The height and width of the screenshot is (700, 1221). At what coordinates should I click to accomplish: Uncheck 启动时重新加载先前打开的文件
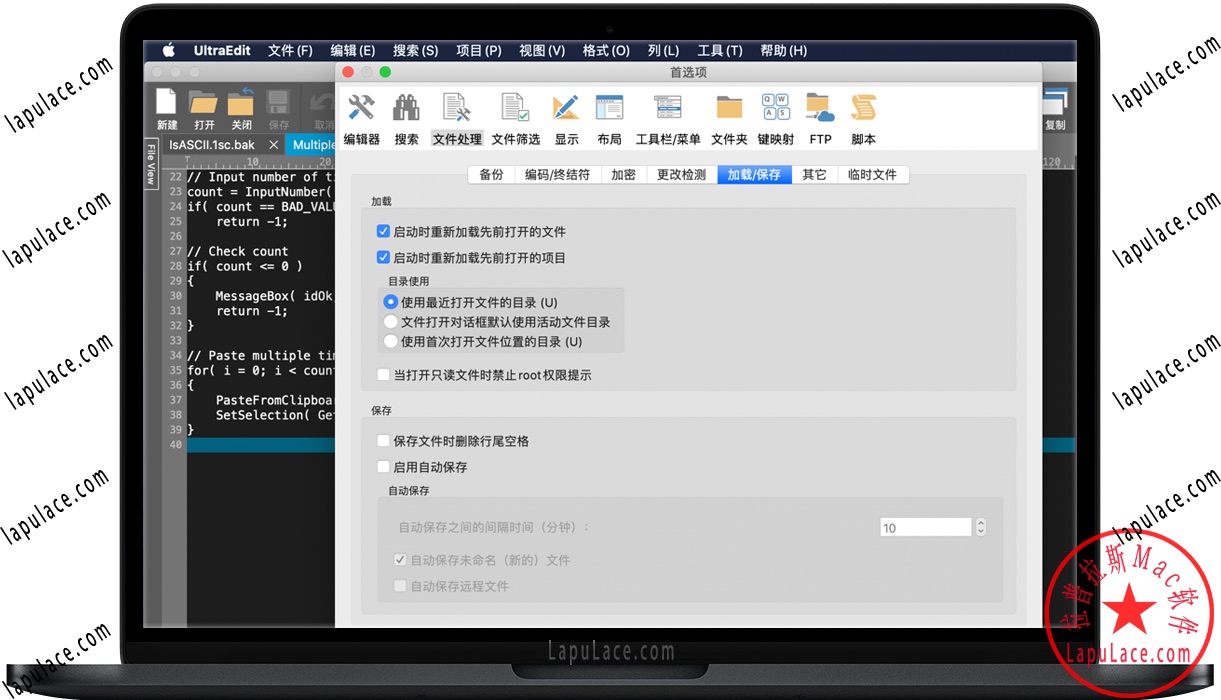coord(383,231)
